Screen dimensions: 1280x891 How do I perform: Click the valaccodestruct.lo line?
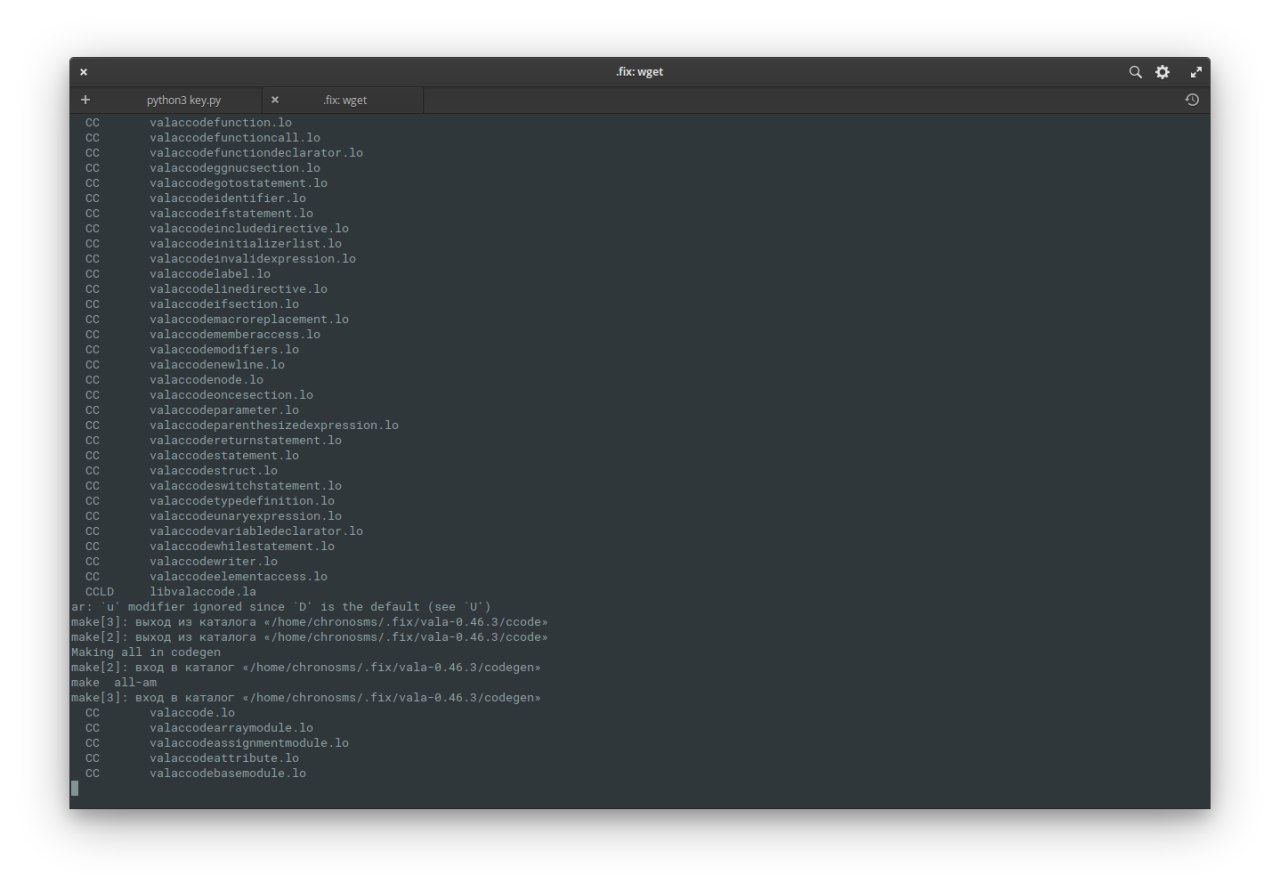[181, 470]
